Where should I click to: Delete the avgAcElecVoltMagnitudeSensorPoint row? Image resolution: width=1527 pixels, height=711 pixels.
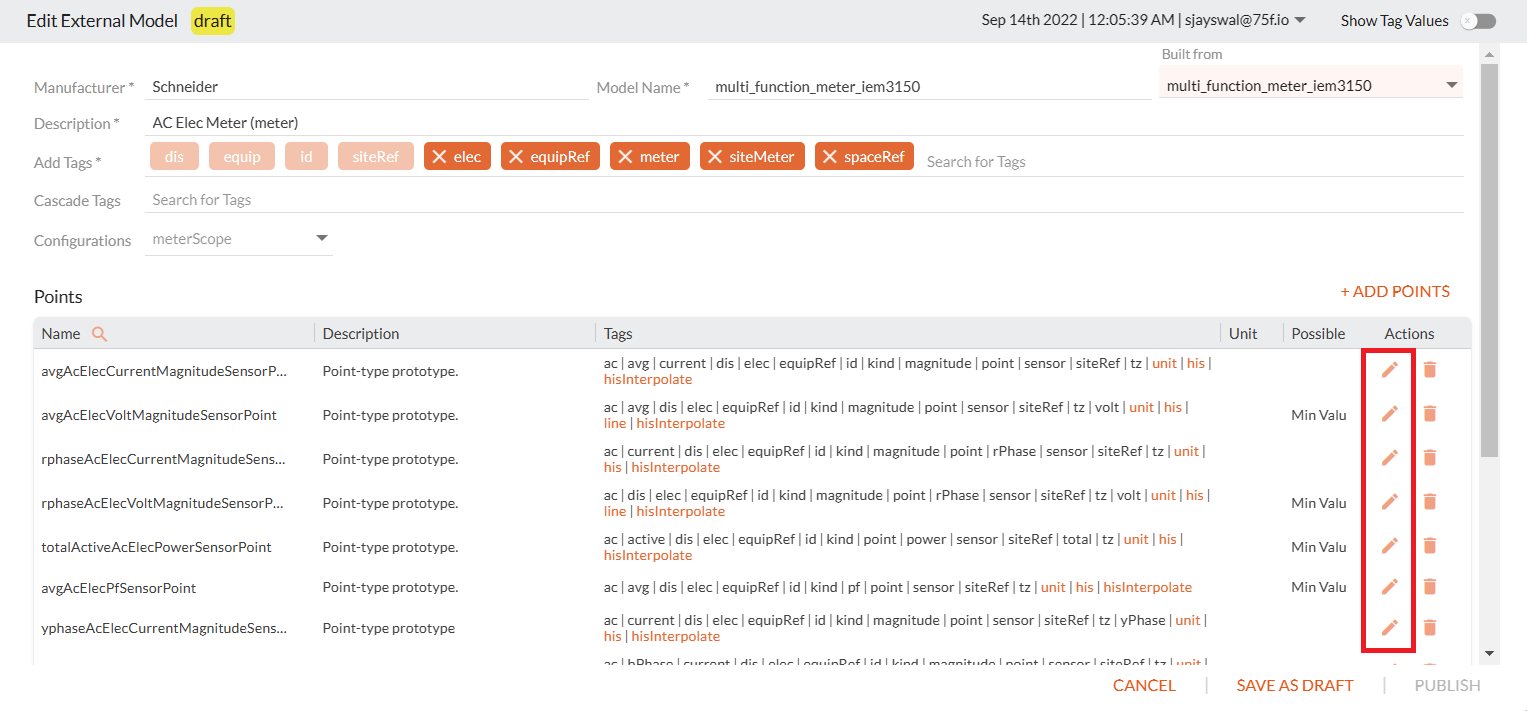[x=1430, y=413]
